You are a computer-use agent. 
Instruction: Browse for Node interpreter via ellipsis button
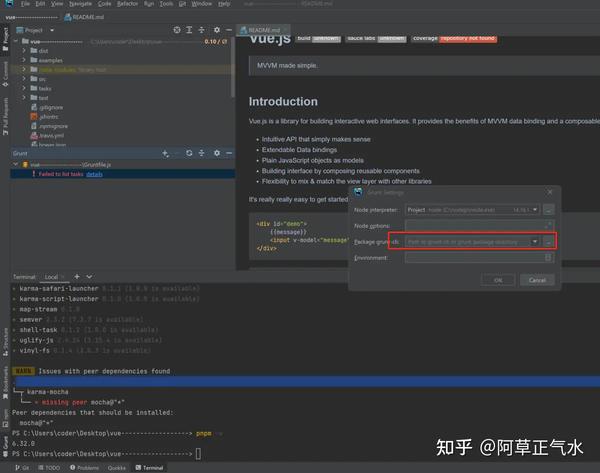pos(548,210)
